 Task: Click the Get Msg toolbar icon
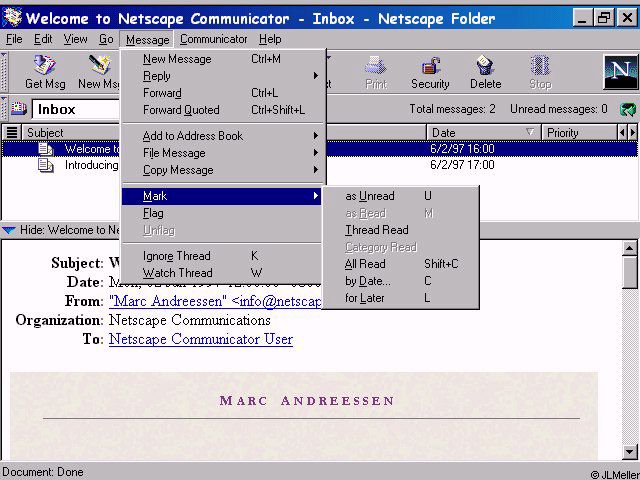[x=44, y=72]
